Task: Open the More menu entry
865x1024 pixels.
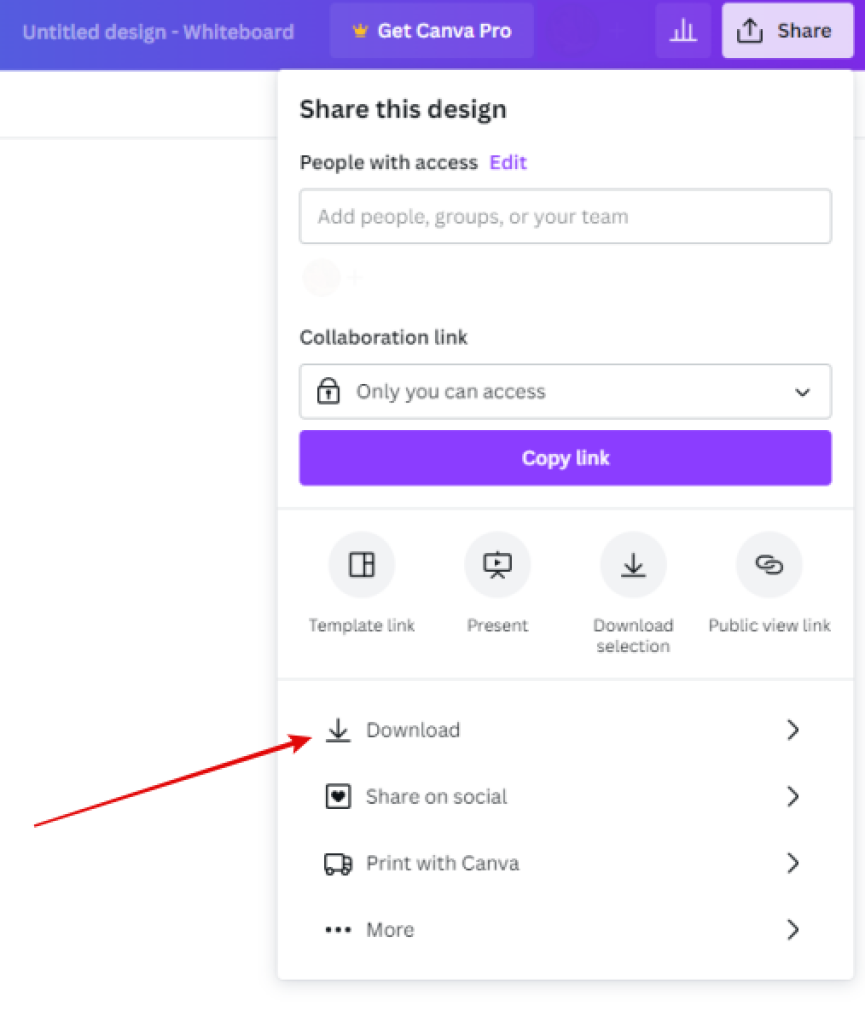Action: tap(565, 930)
